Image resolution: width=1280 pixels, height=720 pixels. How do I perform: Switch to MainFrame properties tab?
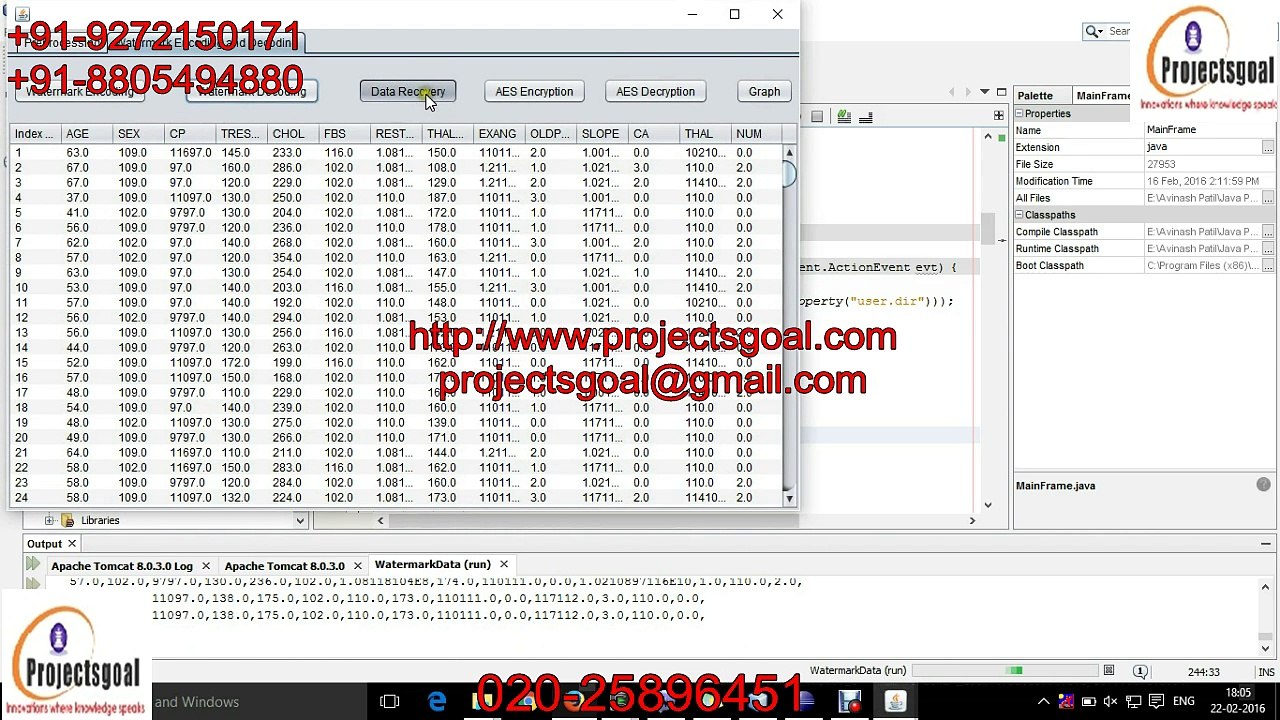point(1103,96)
